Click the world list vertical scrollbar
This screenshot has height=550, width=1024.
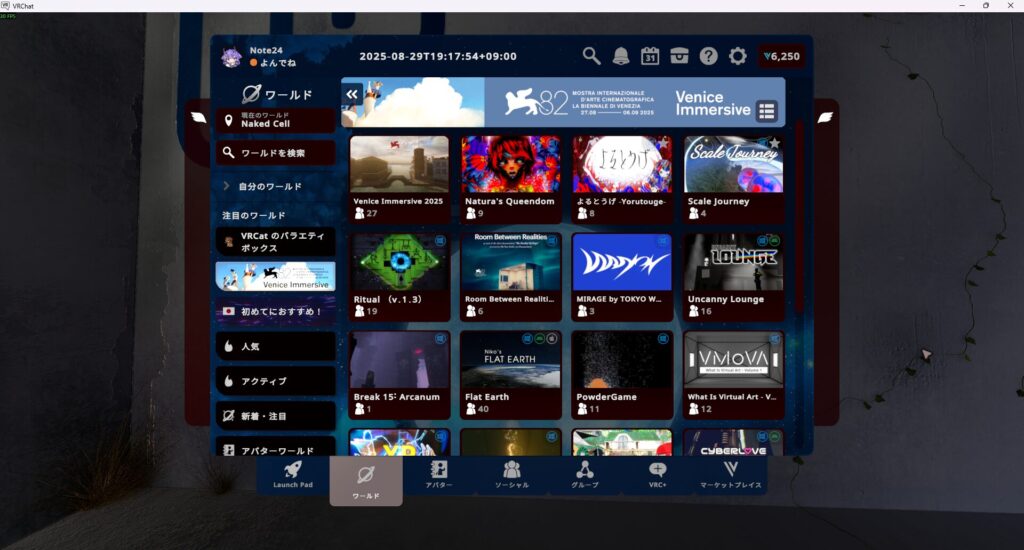[799, 216]
